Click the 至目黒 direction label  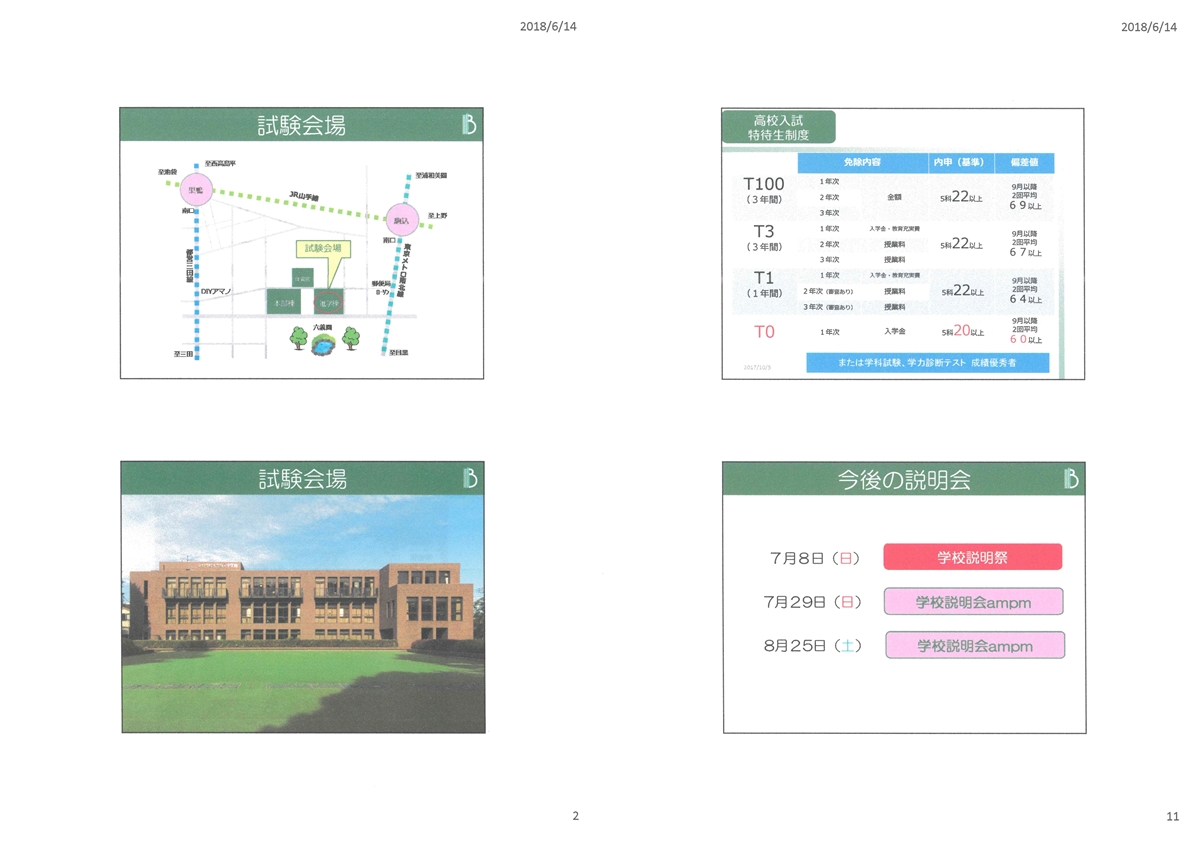[399, 353]
